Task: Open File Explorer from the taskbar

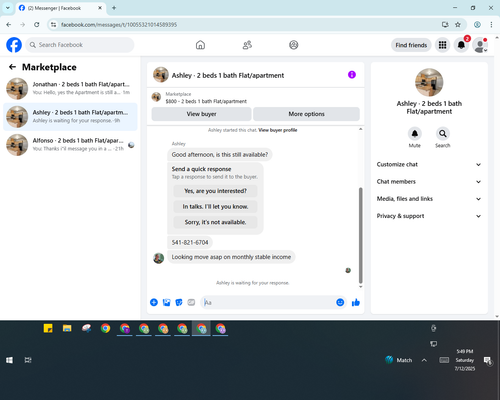Action: tap(67, 328)
